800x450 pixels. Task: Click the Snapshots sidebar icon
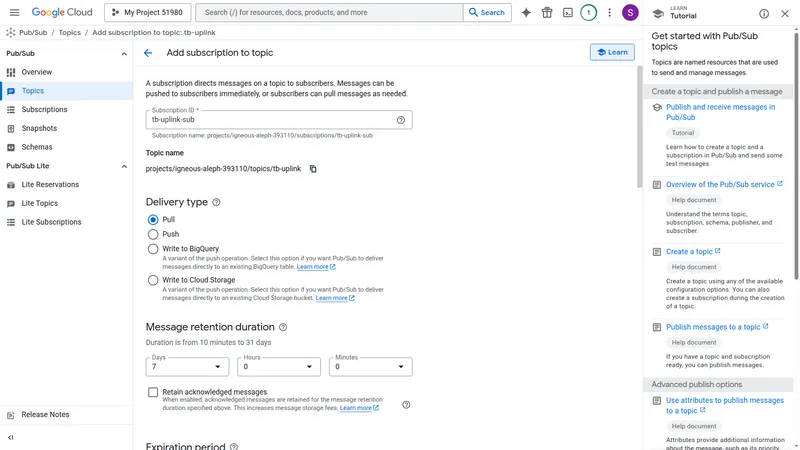click(x=11, y=129)
